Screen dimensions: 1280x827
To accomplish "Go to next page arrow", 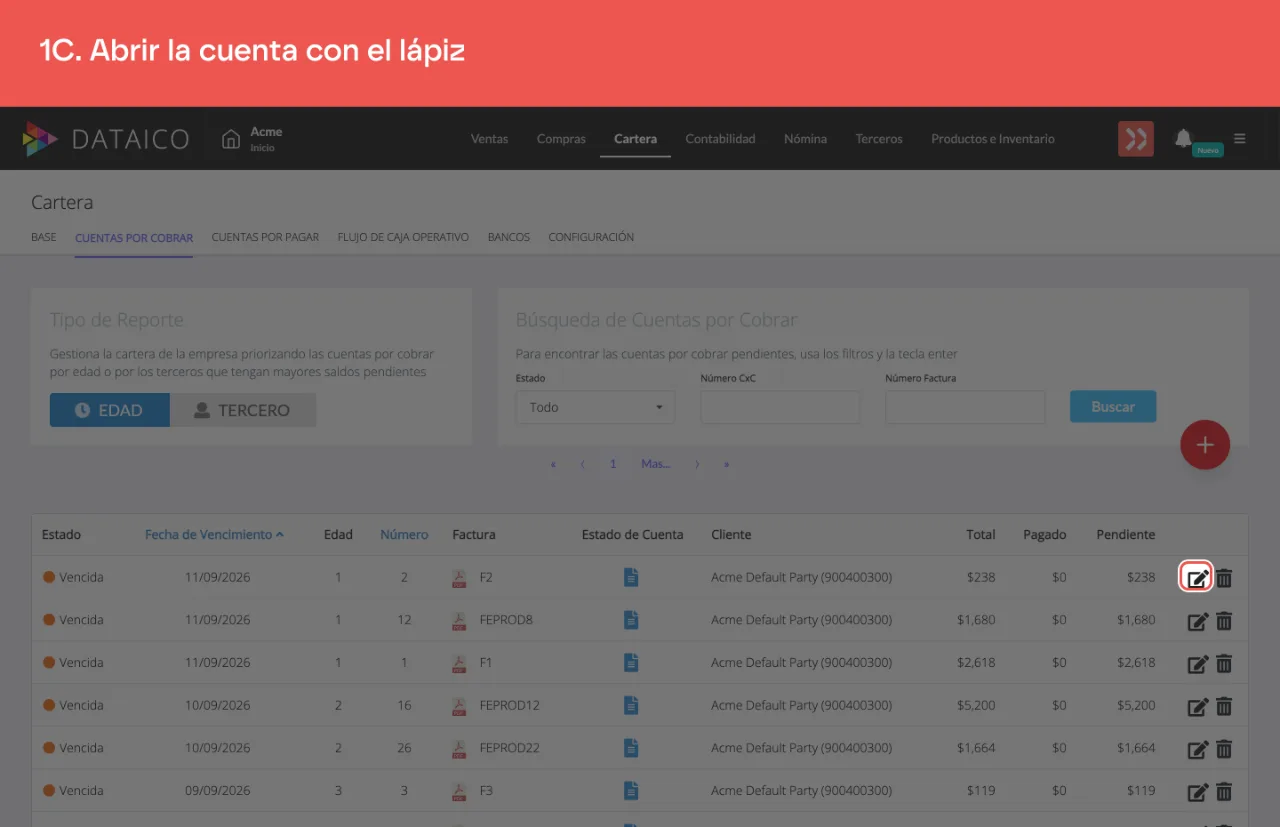I will click(x=697, y=464).
